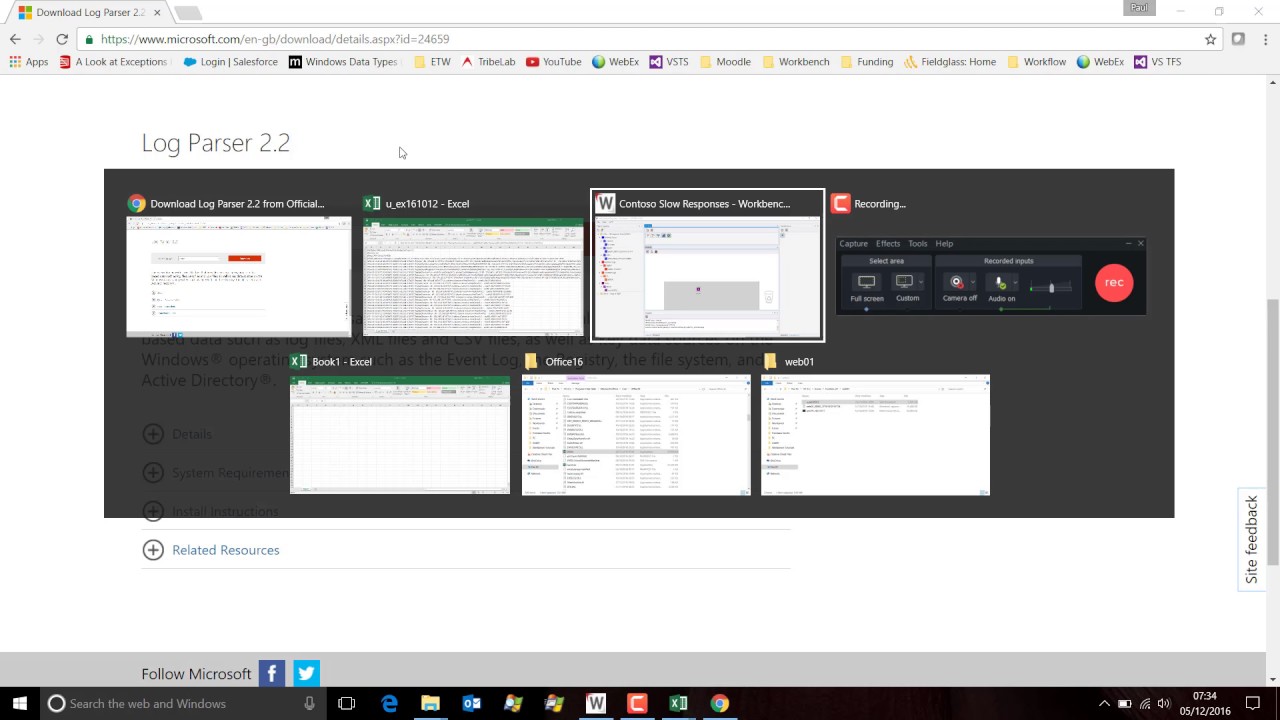Click the Cortana microphone icon

click(x=310, y=703)
